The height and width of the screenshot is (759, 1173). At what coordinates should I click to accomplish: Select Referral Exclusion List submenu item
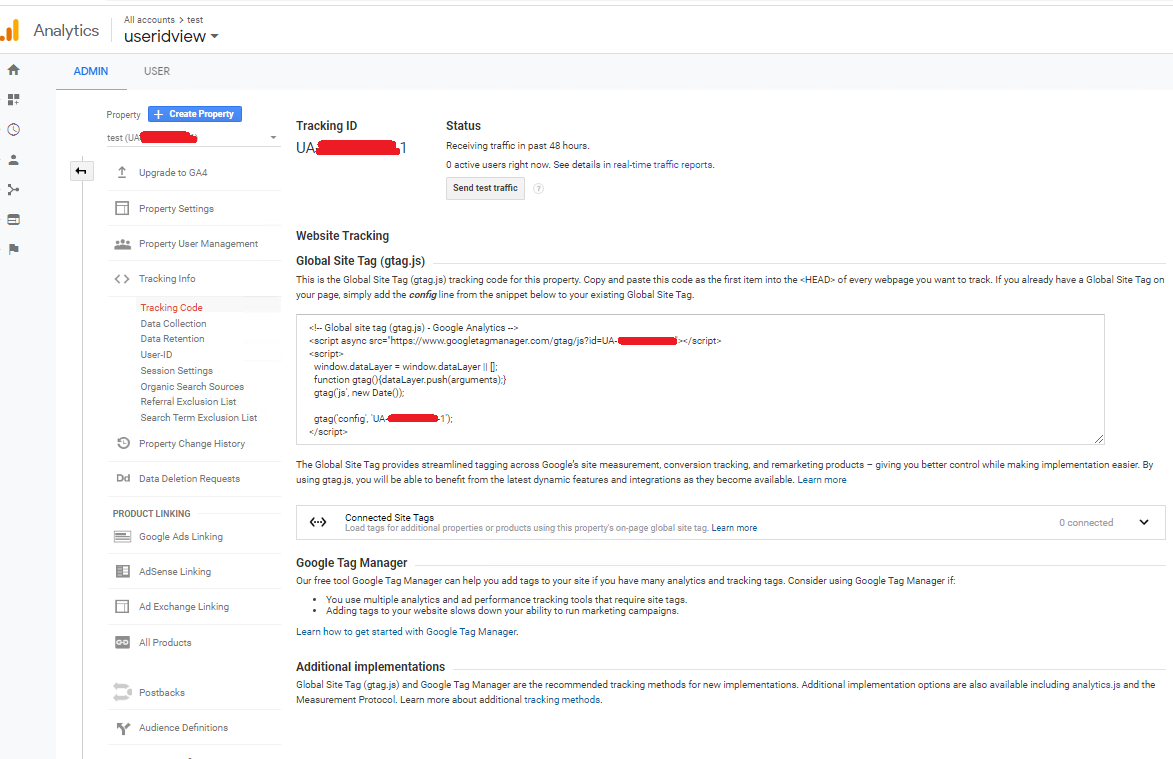point(189,402)
